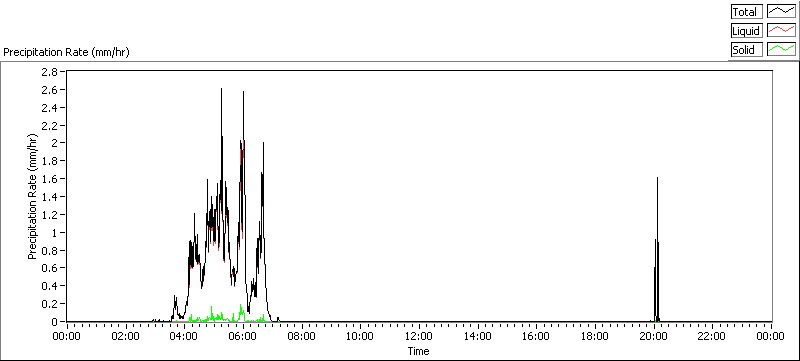Click the Solid legend label
Screen dimensions: 800x361
(747, 50)
